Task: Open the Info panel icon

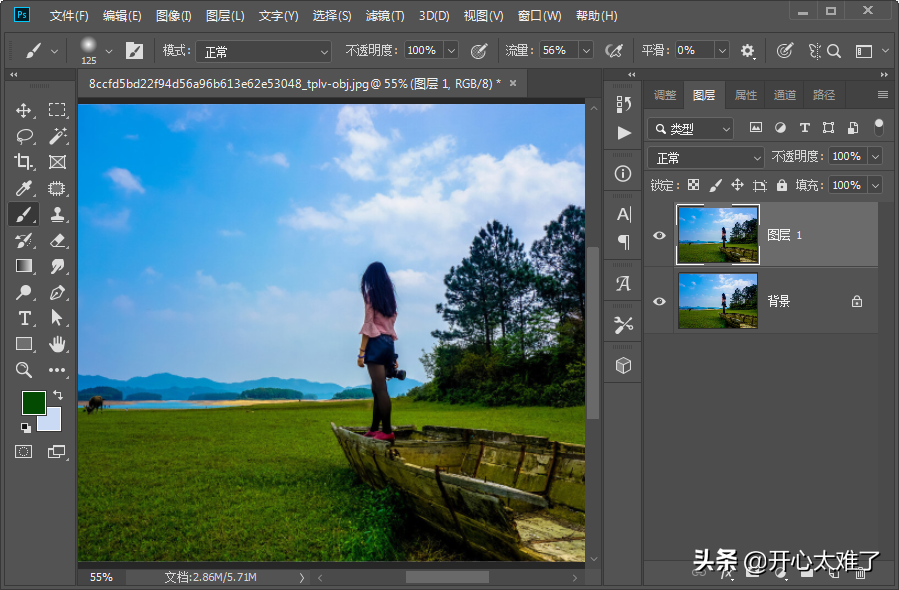Action: click(623, 173)
